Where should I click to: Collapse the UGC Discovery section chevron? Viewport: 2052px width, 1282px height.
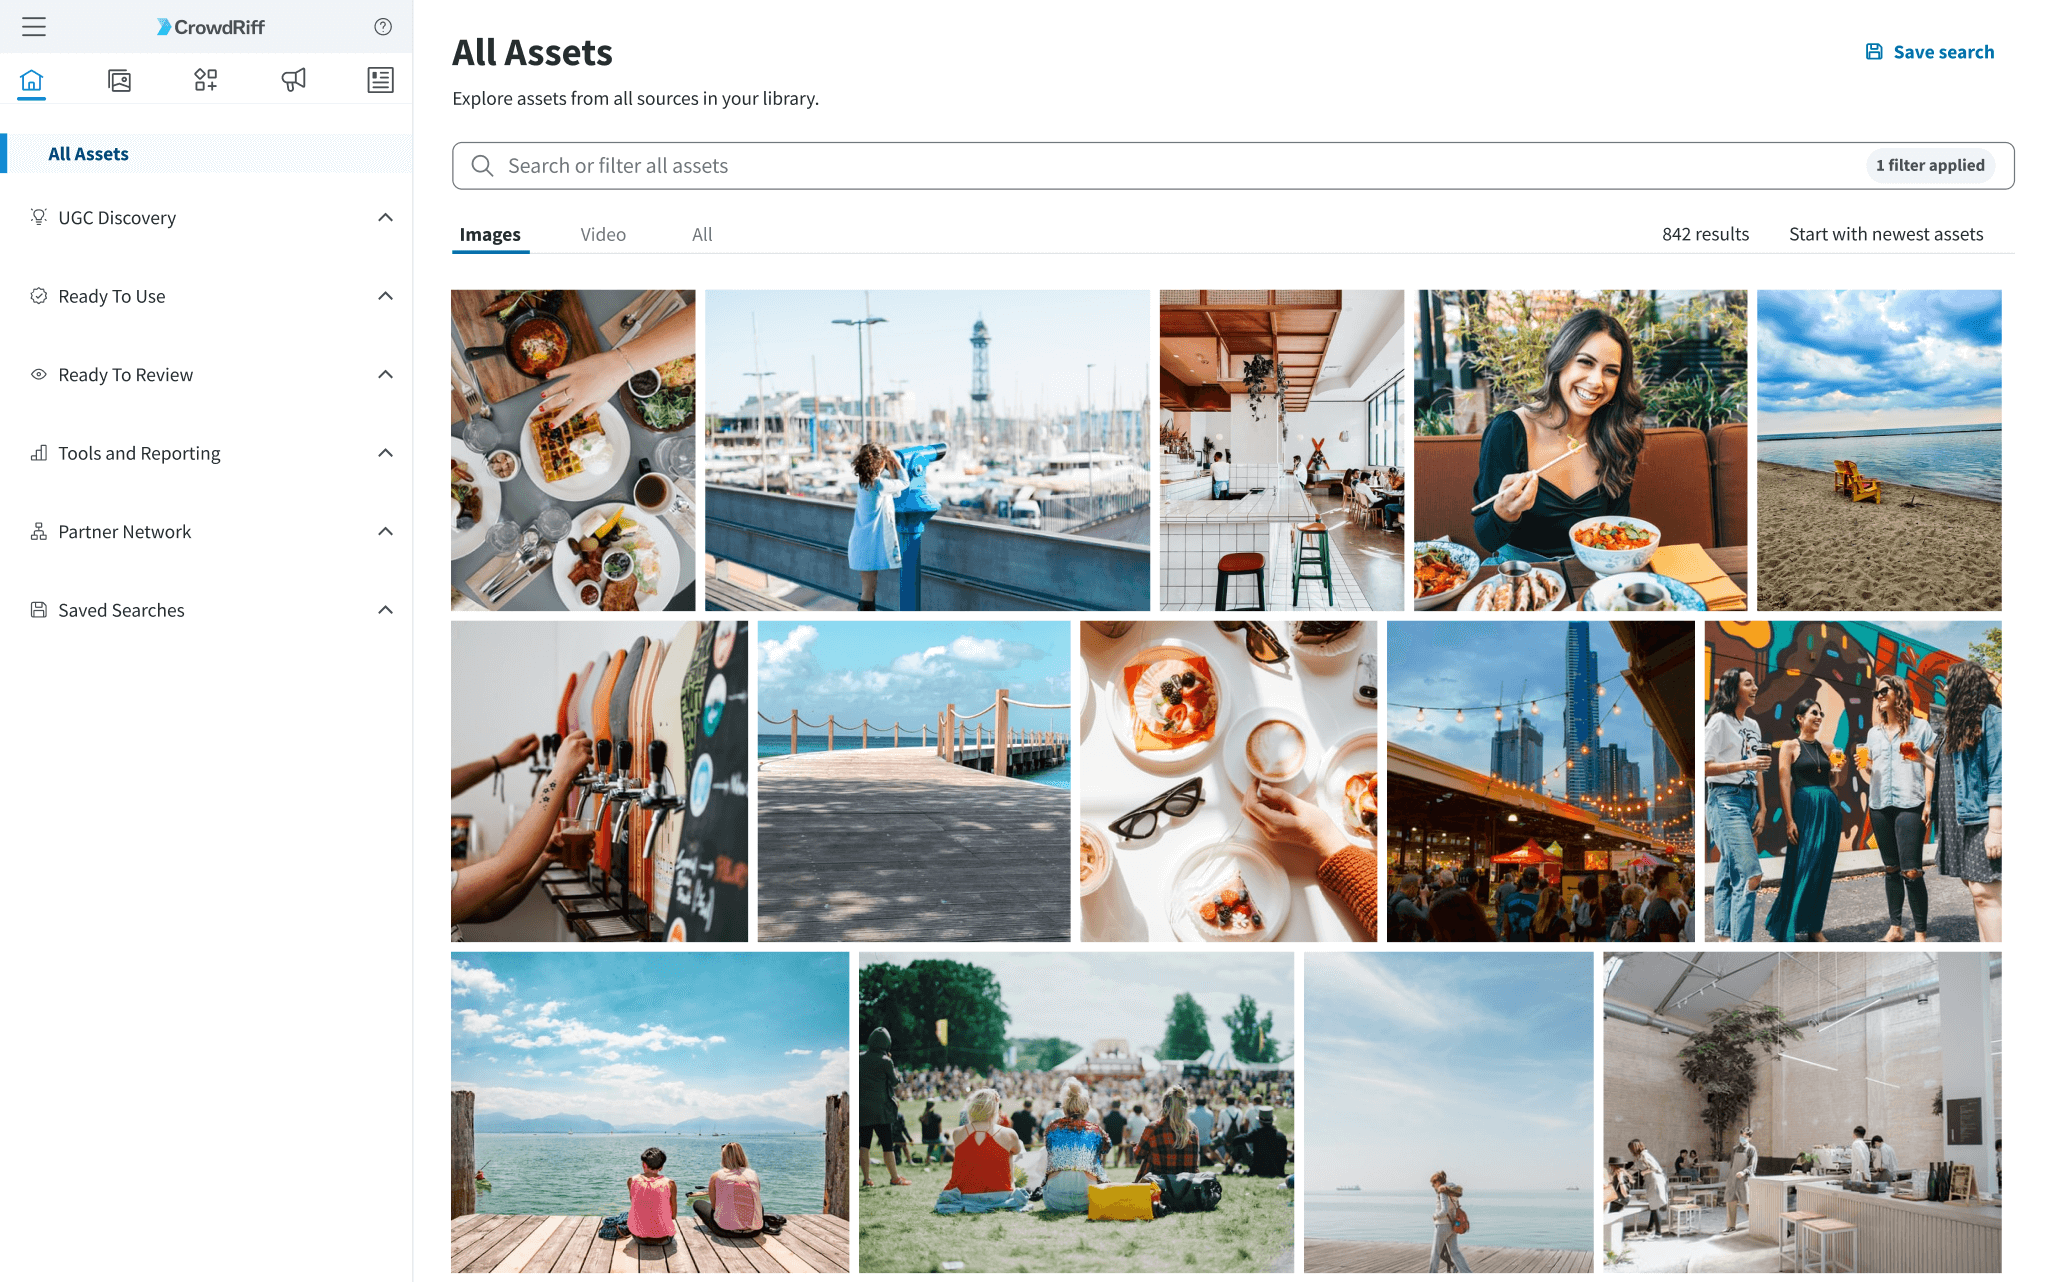[385, 218]
